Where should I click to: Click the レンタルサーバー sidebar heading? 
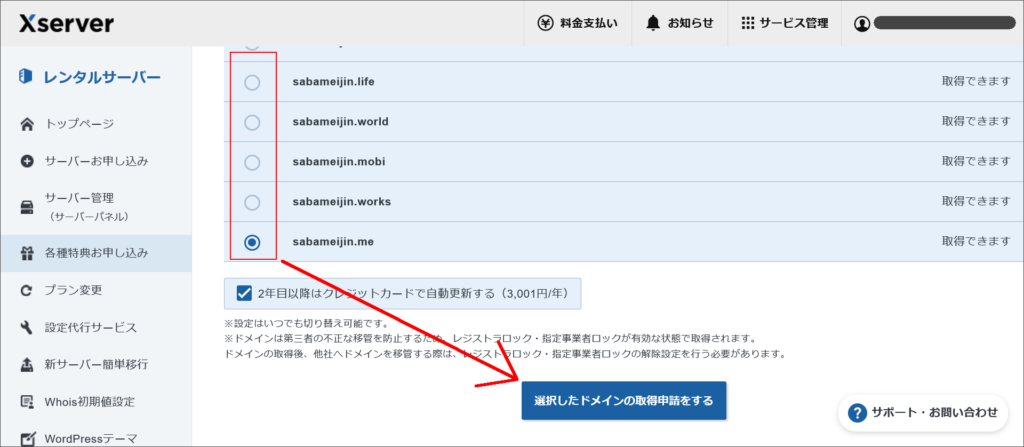(102, 77)
